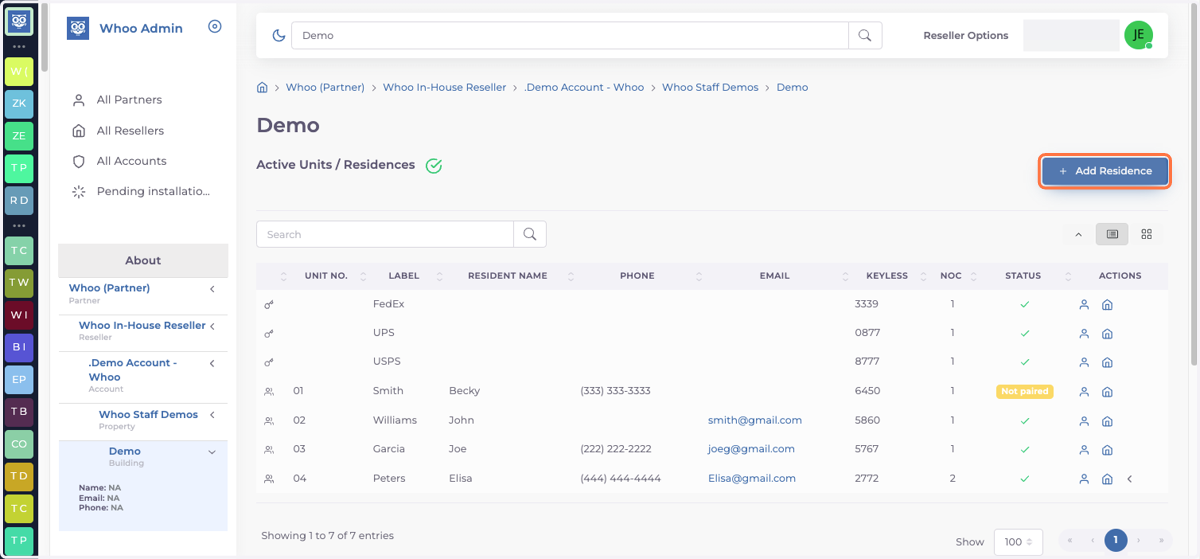The width and height of the screenshot is (1200, 559).
Task: Click the Not paired status badge
Action: 1024,391
